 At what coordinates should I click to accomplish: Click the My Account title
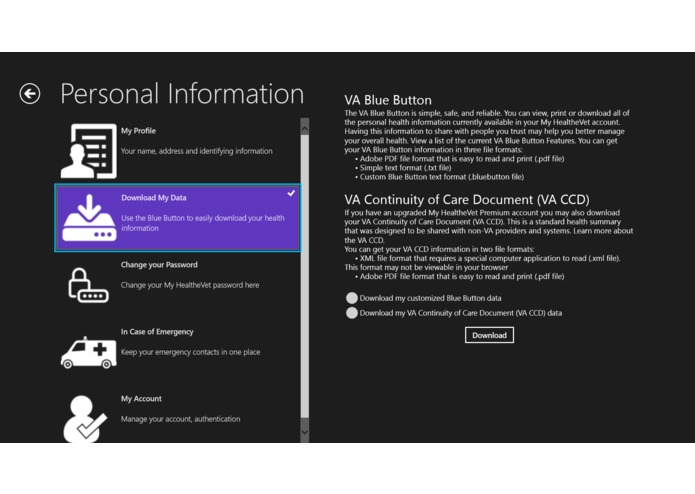(141, 398)
